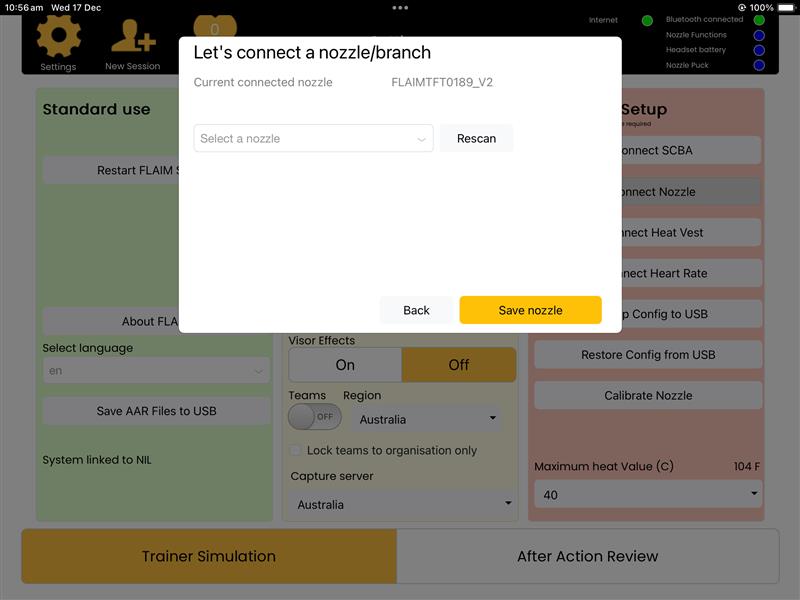Open the Select a nozzle dropdown
This screenshot has width=800, height=600.
(313, 139)
